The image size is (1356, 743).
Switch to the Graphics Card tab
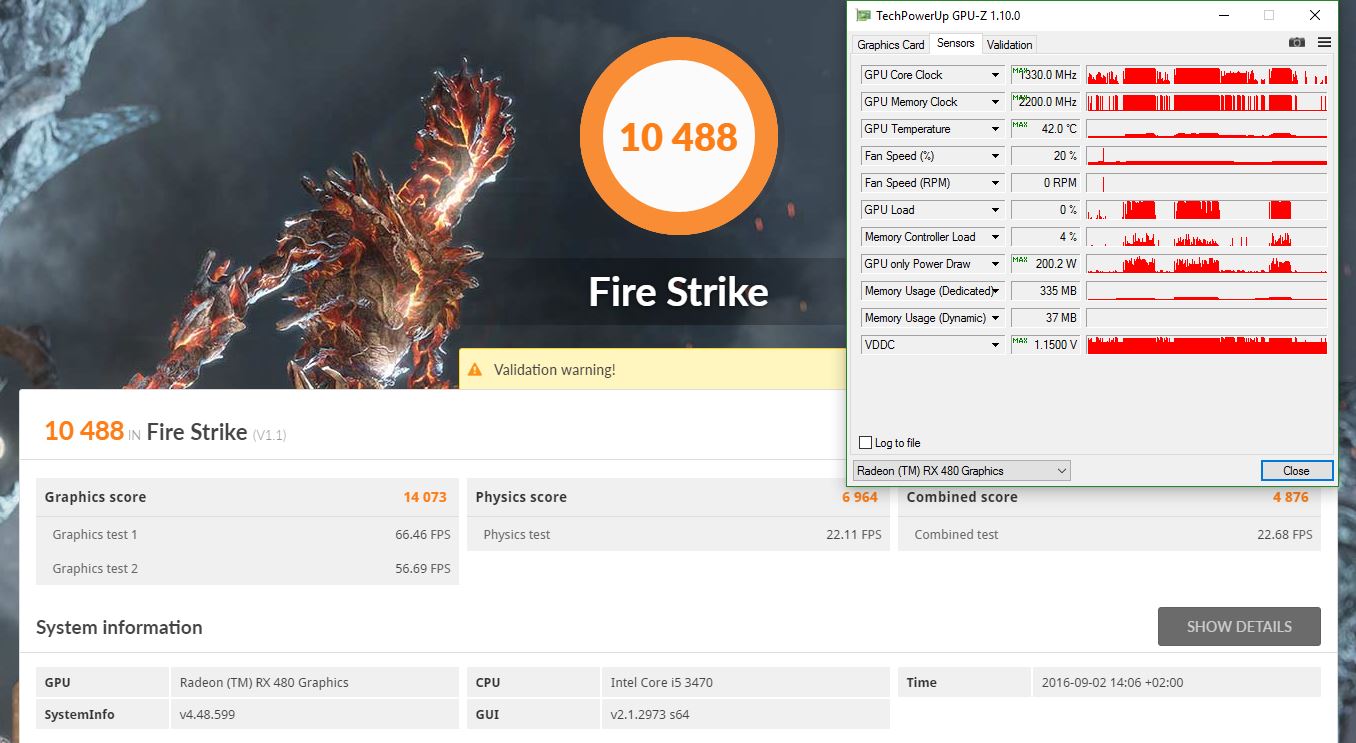coord(890,44)
